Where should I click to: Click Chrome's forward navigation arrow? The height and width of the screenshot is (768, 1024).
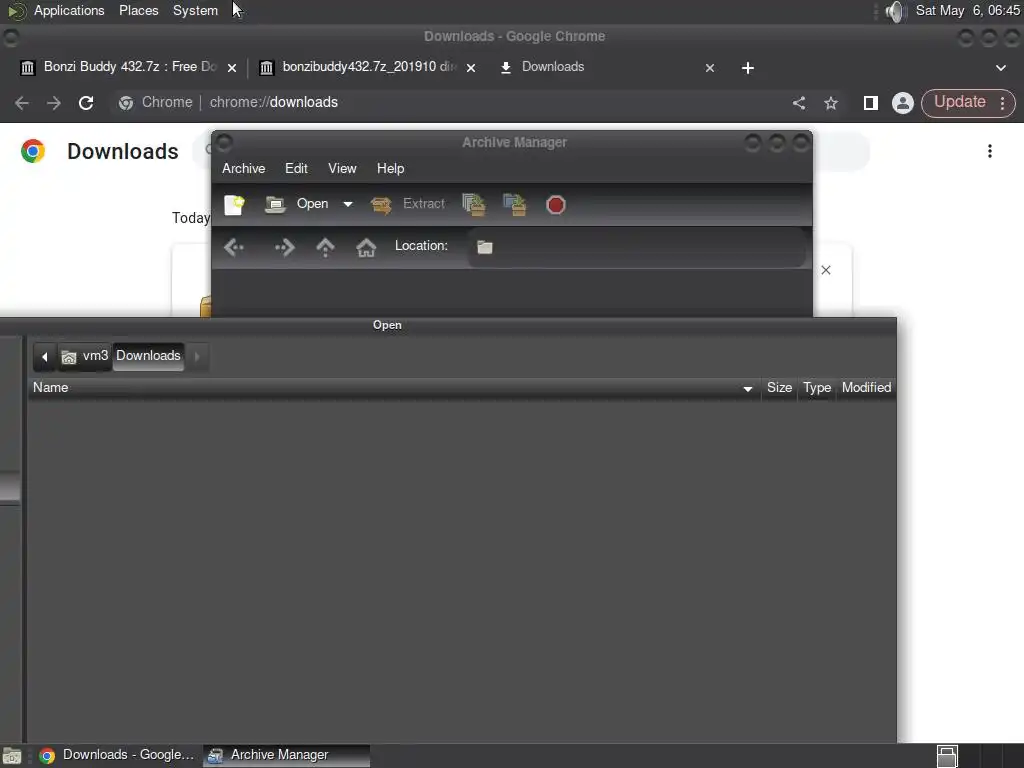pyautogui.click(x=54, y=103)
